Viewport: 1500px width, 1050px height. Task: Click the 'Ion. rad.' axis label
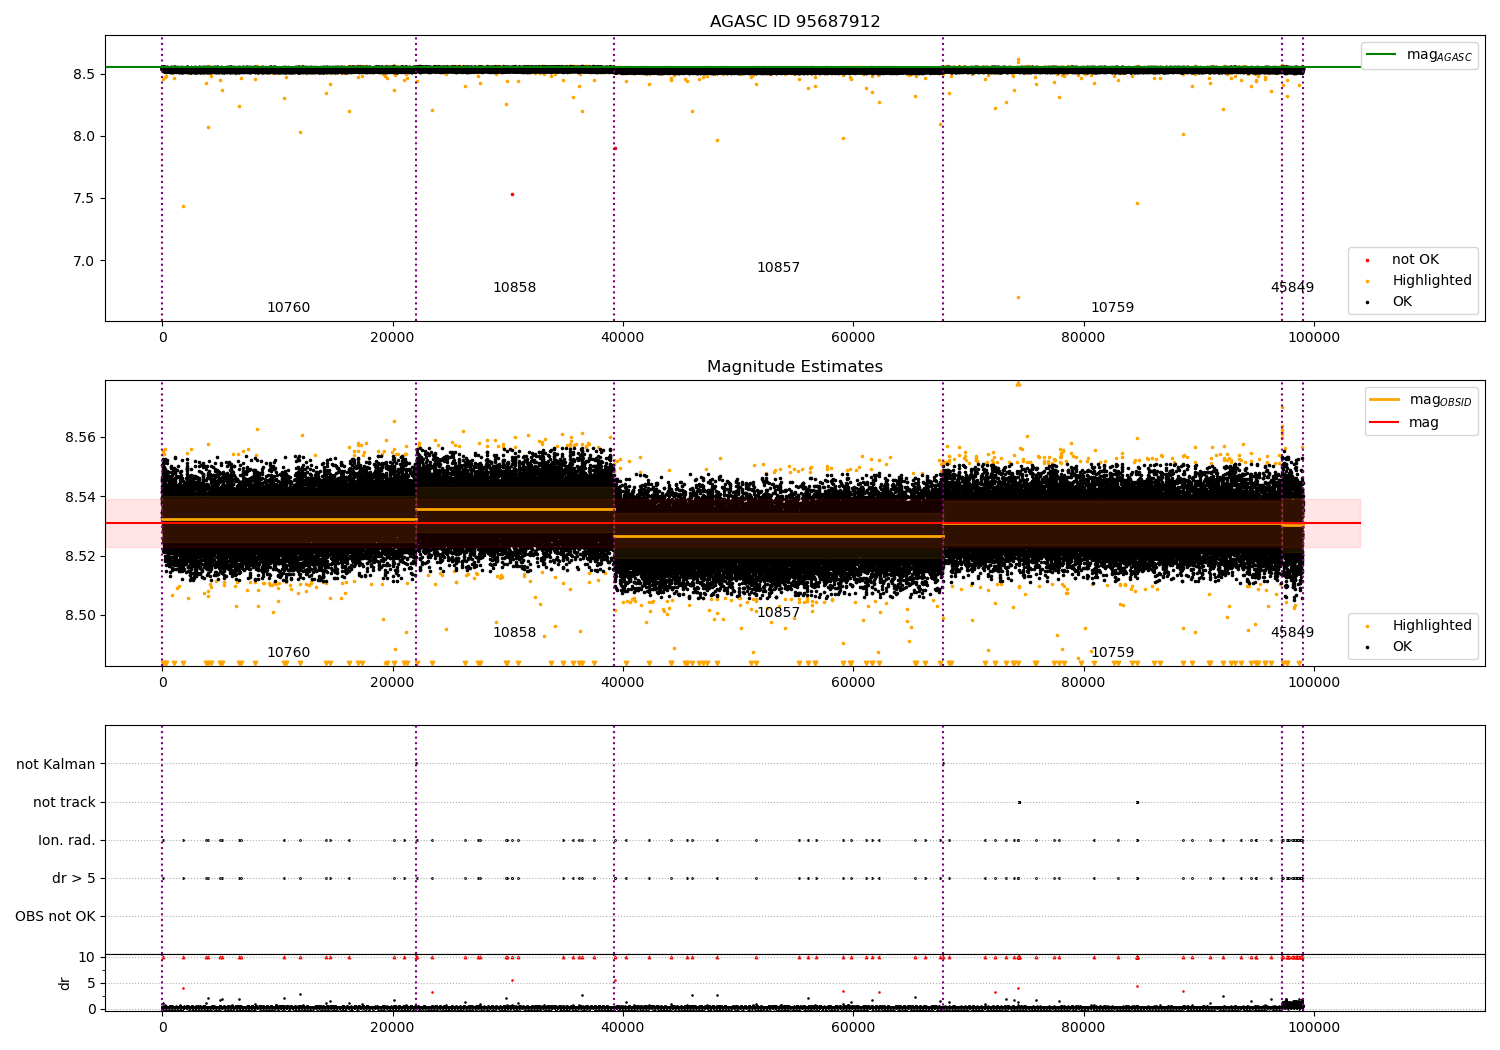pyautogui.click(x=67, y=840)
